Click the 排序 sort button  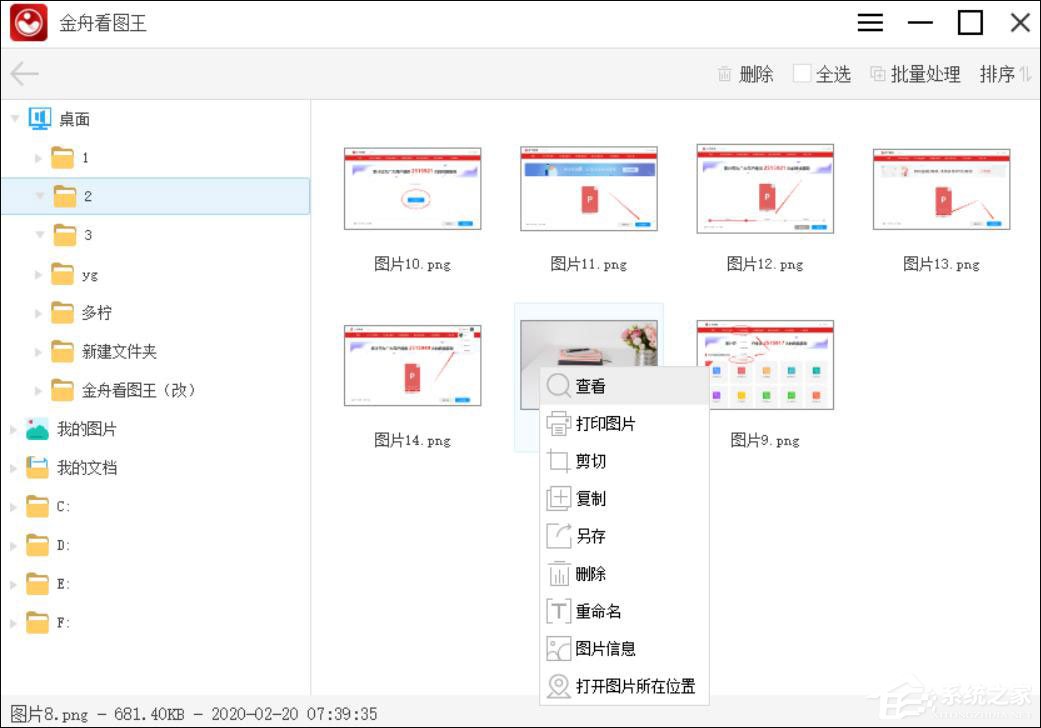click(x=997, y=73)
